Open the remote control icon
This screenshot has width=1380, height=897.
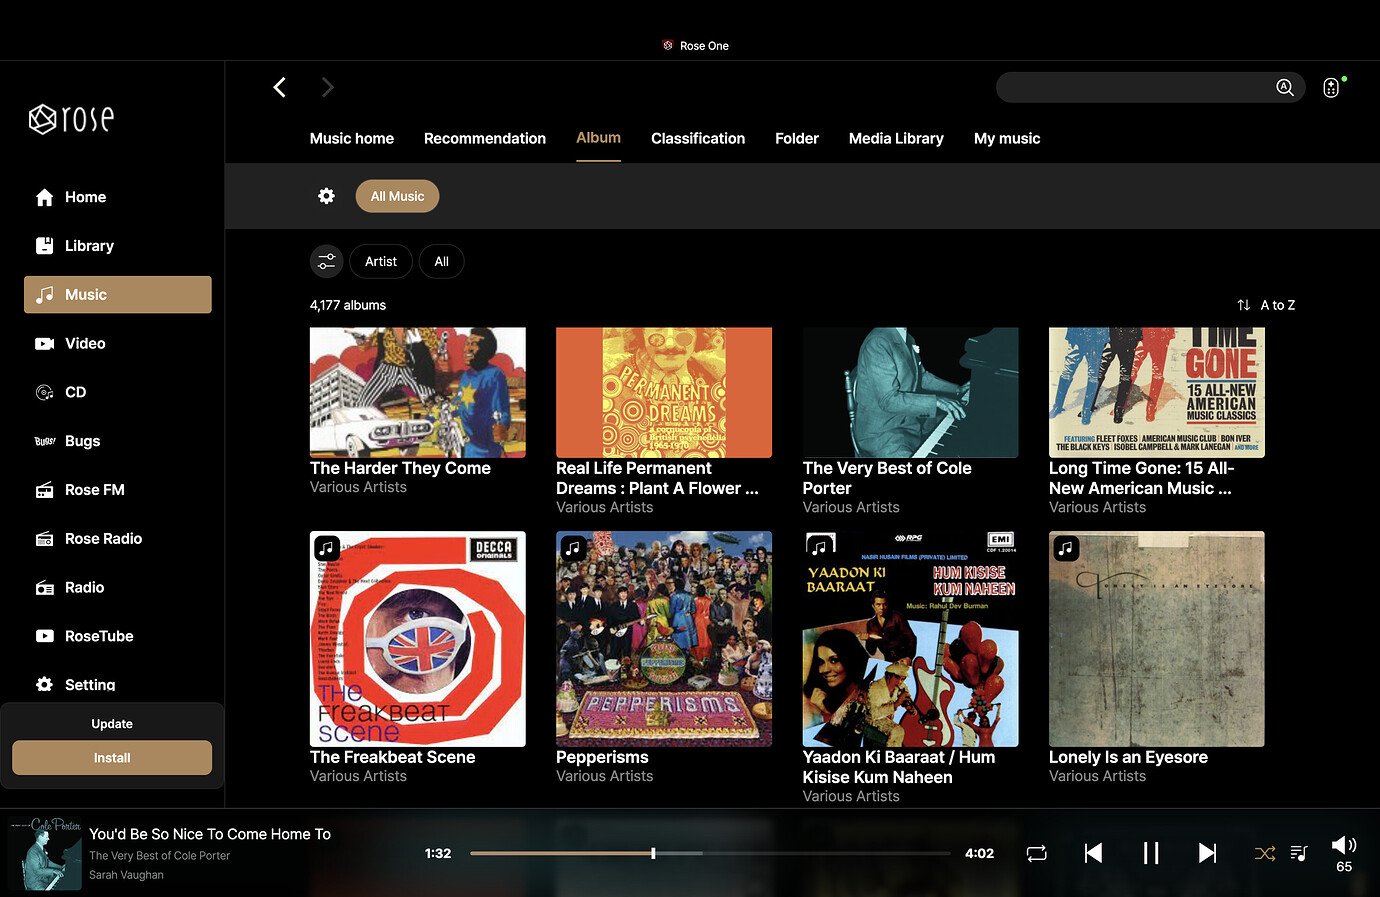pos(1331,88)
